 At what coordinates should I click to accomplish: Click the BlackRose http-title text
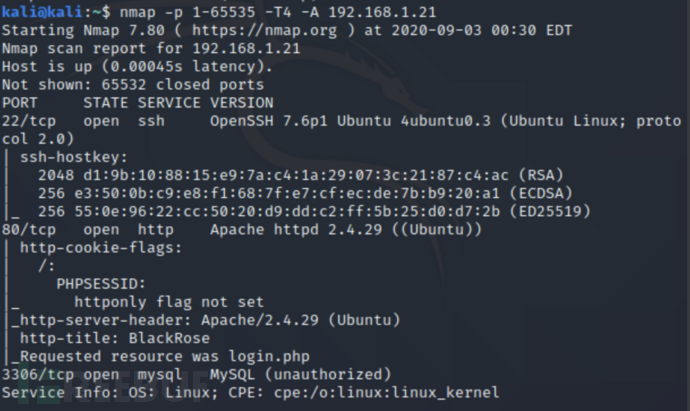(x=169, y=338)
